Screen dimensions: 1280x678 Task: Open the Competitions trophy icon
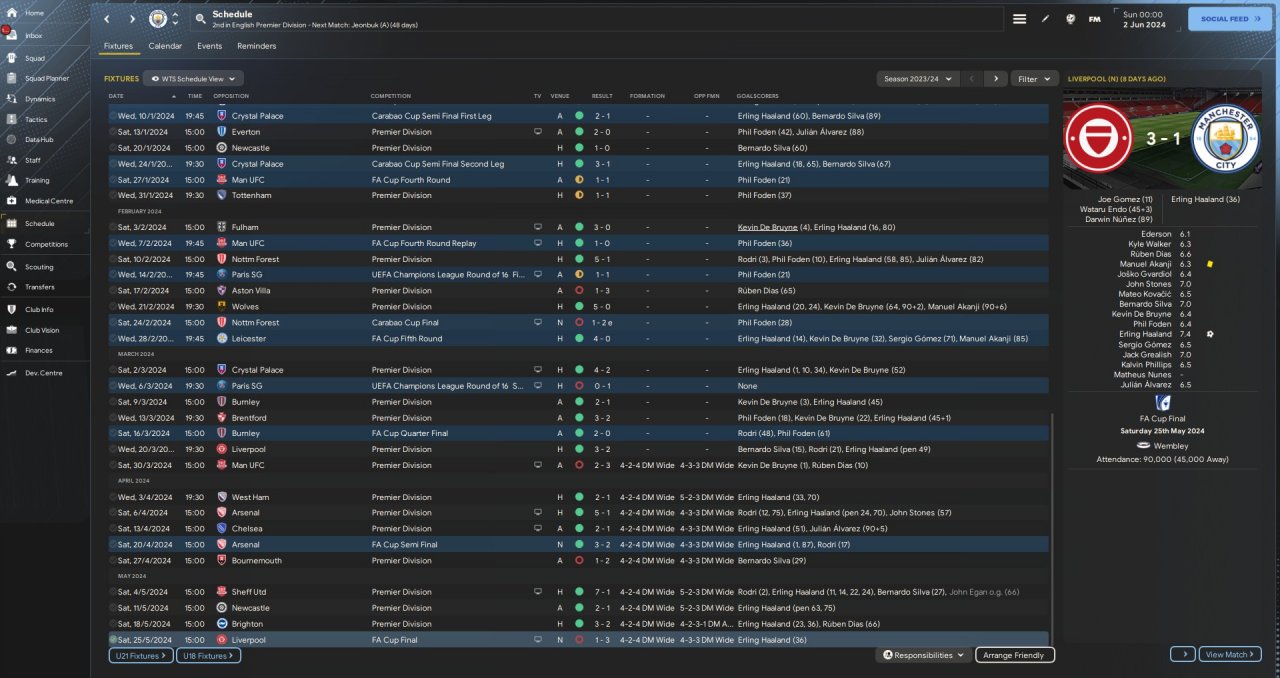[x=11, y=244]
